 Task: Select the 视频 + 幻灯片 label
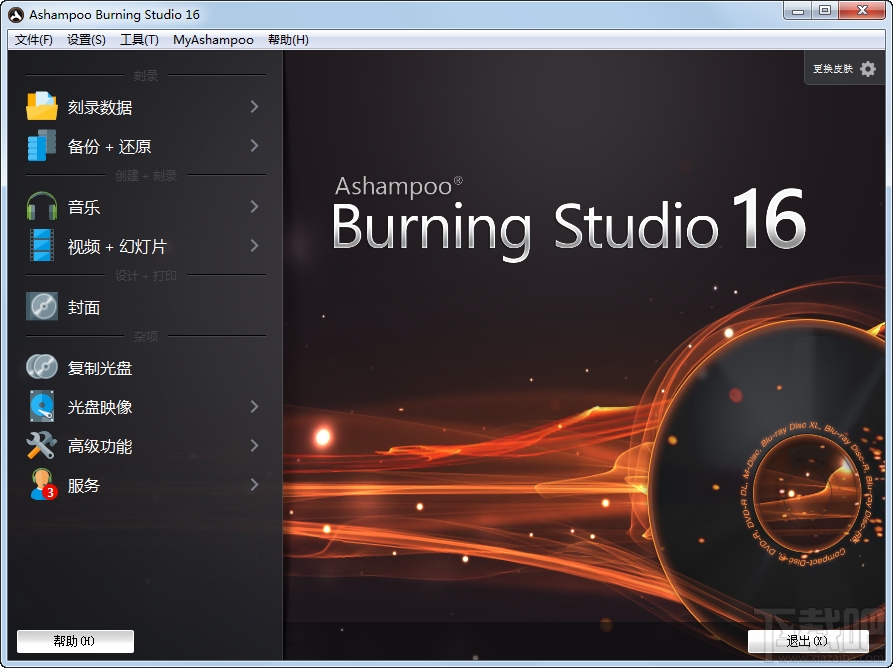pyautogui.click(x=117, y=246)
